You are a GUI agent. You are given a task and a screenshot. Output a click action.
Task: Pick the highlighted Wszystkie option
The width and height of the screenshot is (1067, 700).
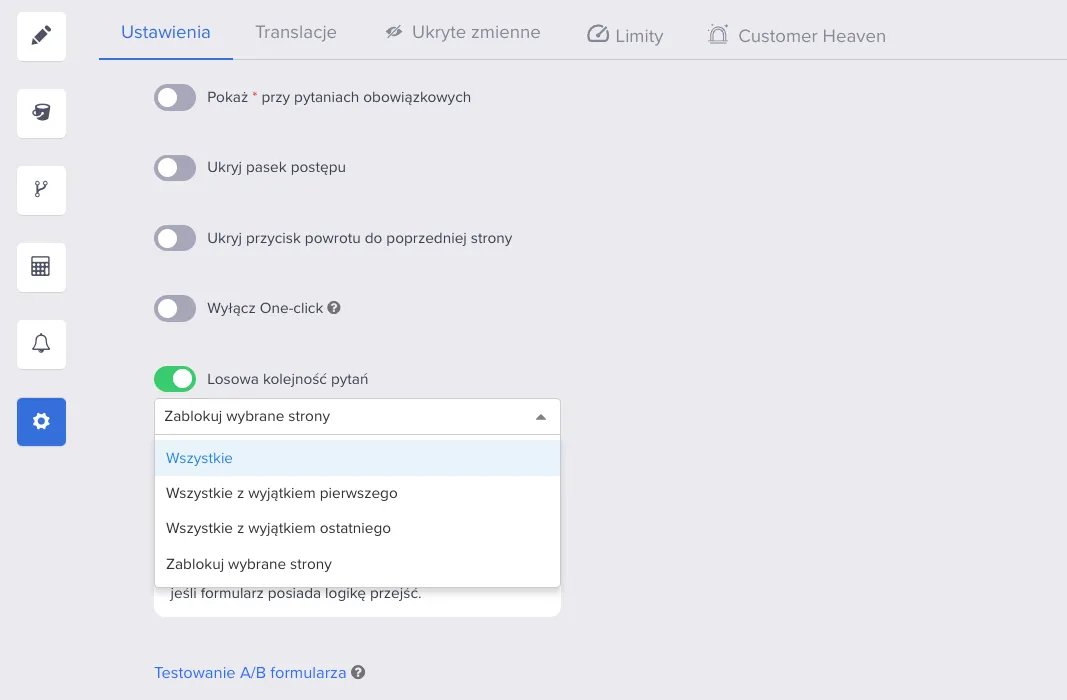(357, 458)
